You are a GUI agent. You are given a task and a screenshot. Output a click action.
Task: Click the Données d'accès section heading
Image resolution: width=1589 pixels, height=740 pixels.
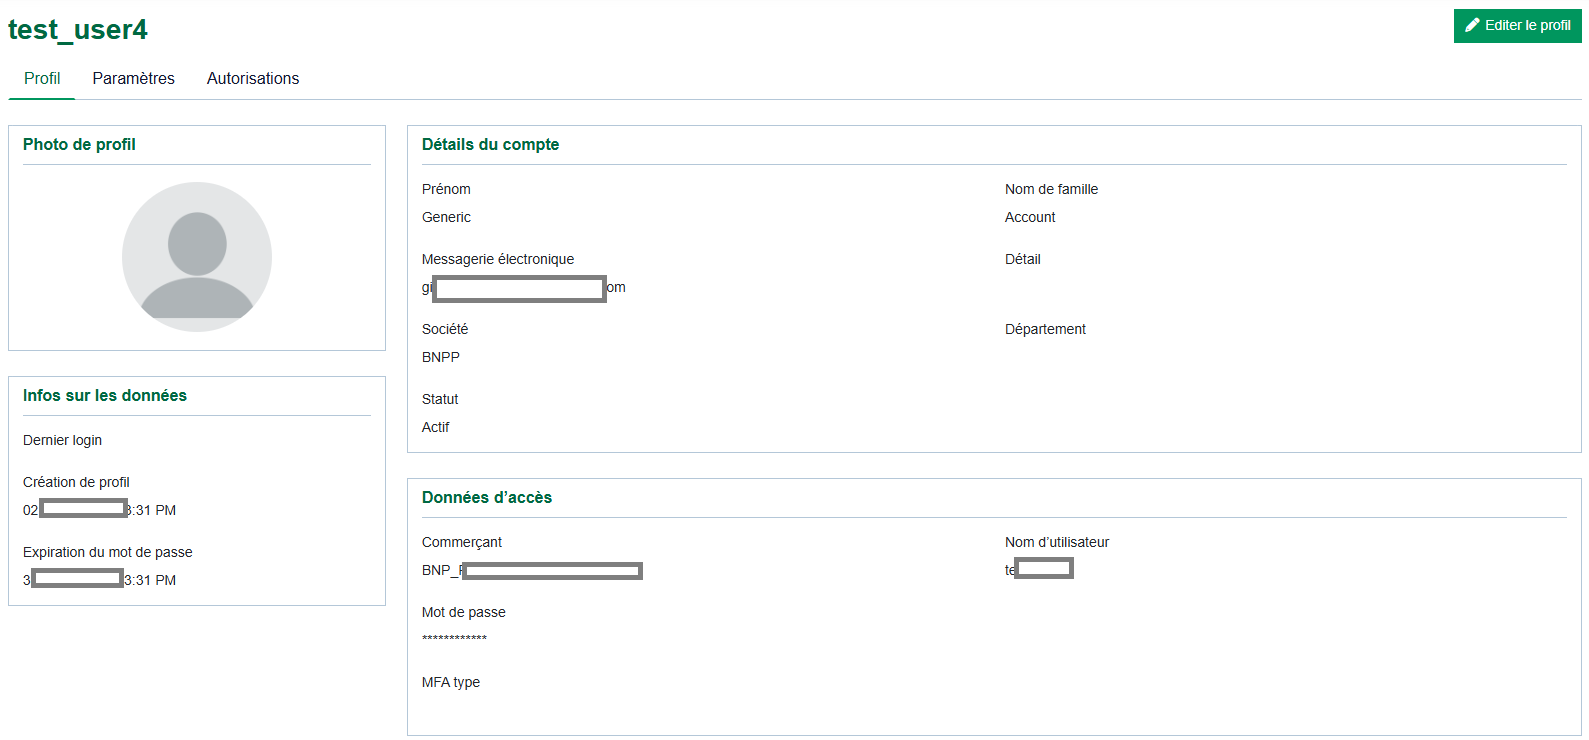click(487, 497)
